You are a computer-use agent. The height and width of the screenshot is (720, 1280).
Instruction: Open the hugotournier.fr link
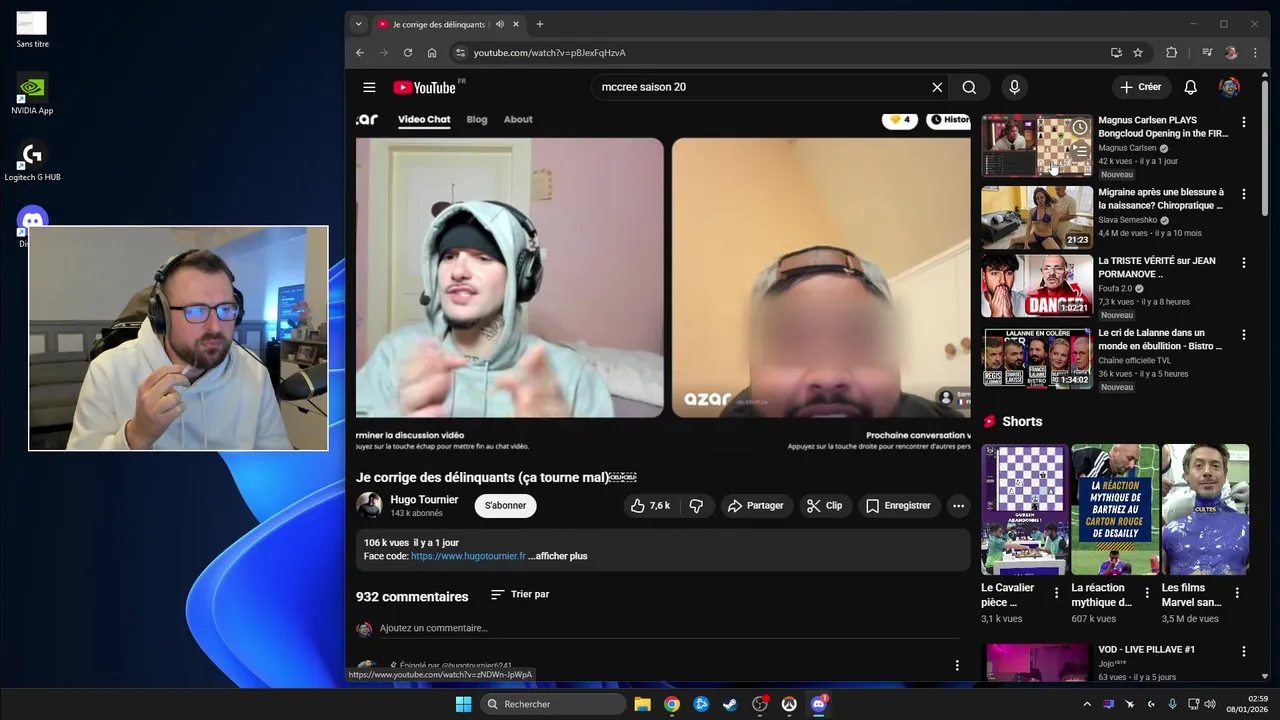tap(468, 556)
